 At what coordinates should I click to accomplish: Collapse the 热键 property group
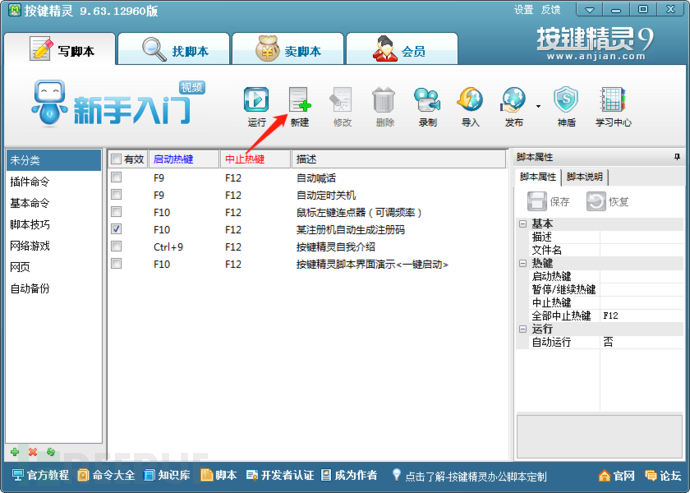tap(523, 263)
